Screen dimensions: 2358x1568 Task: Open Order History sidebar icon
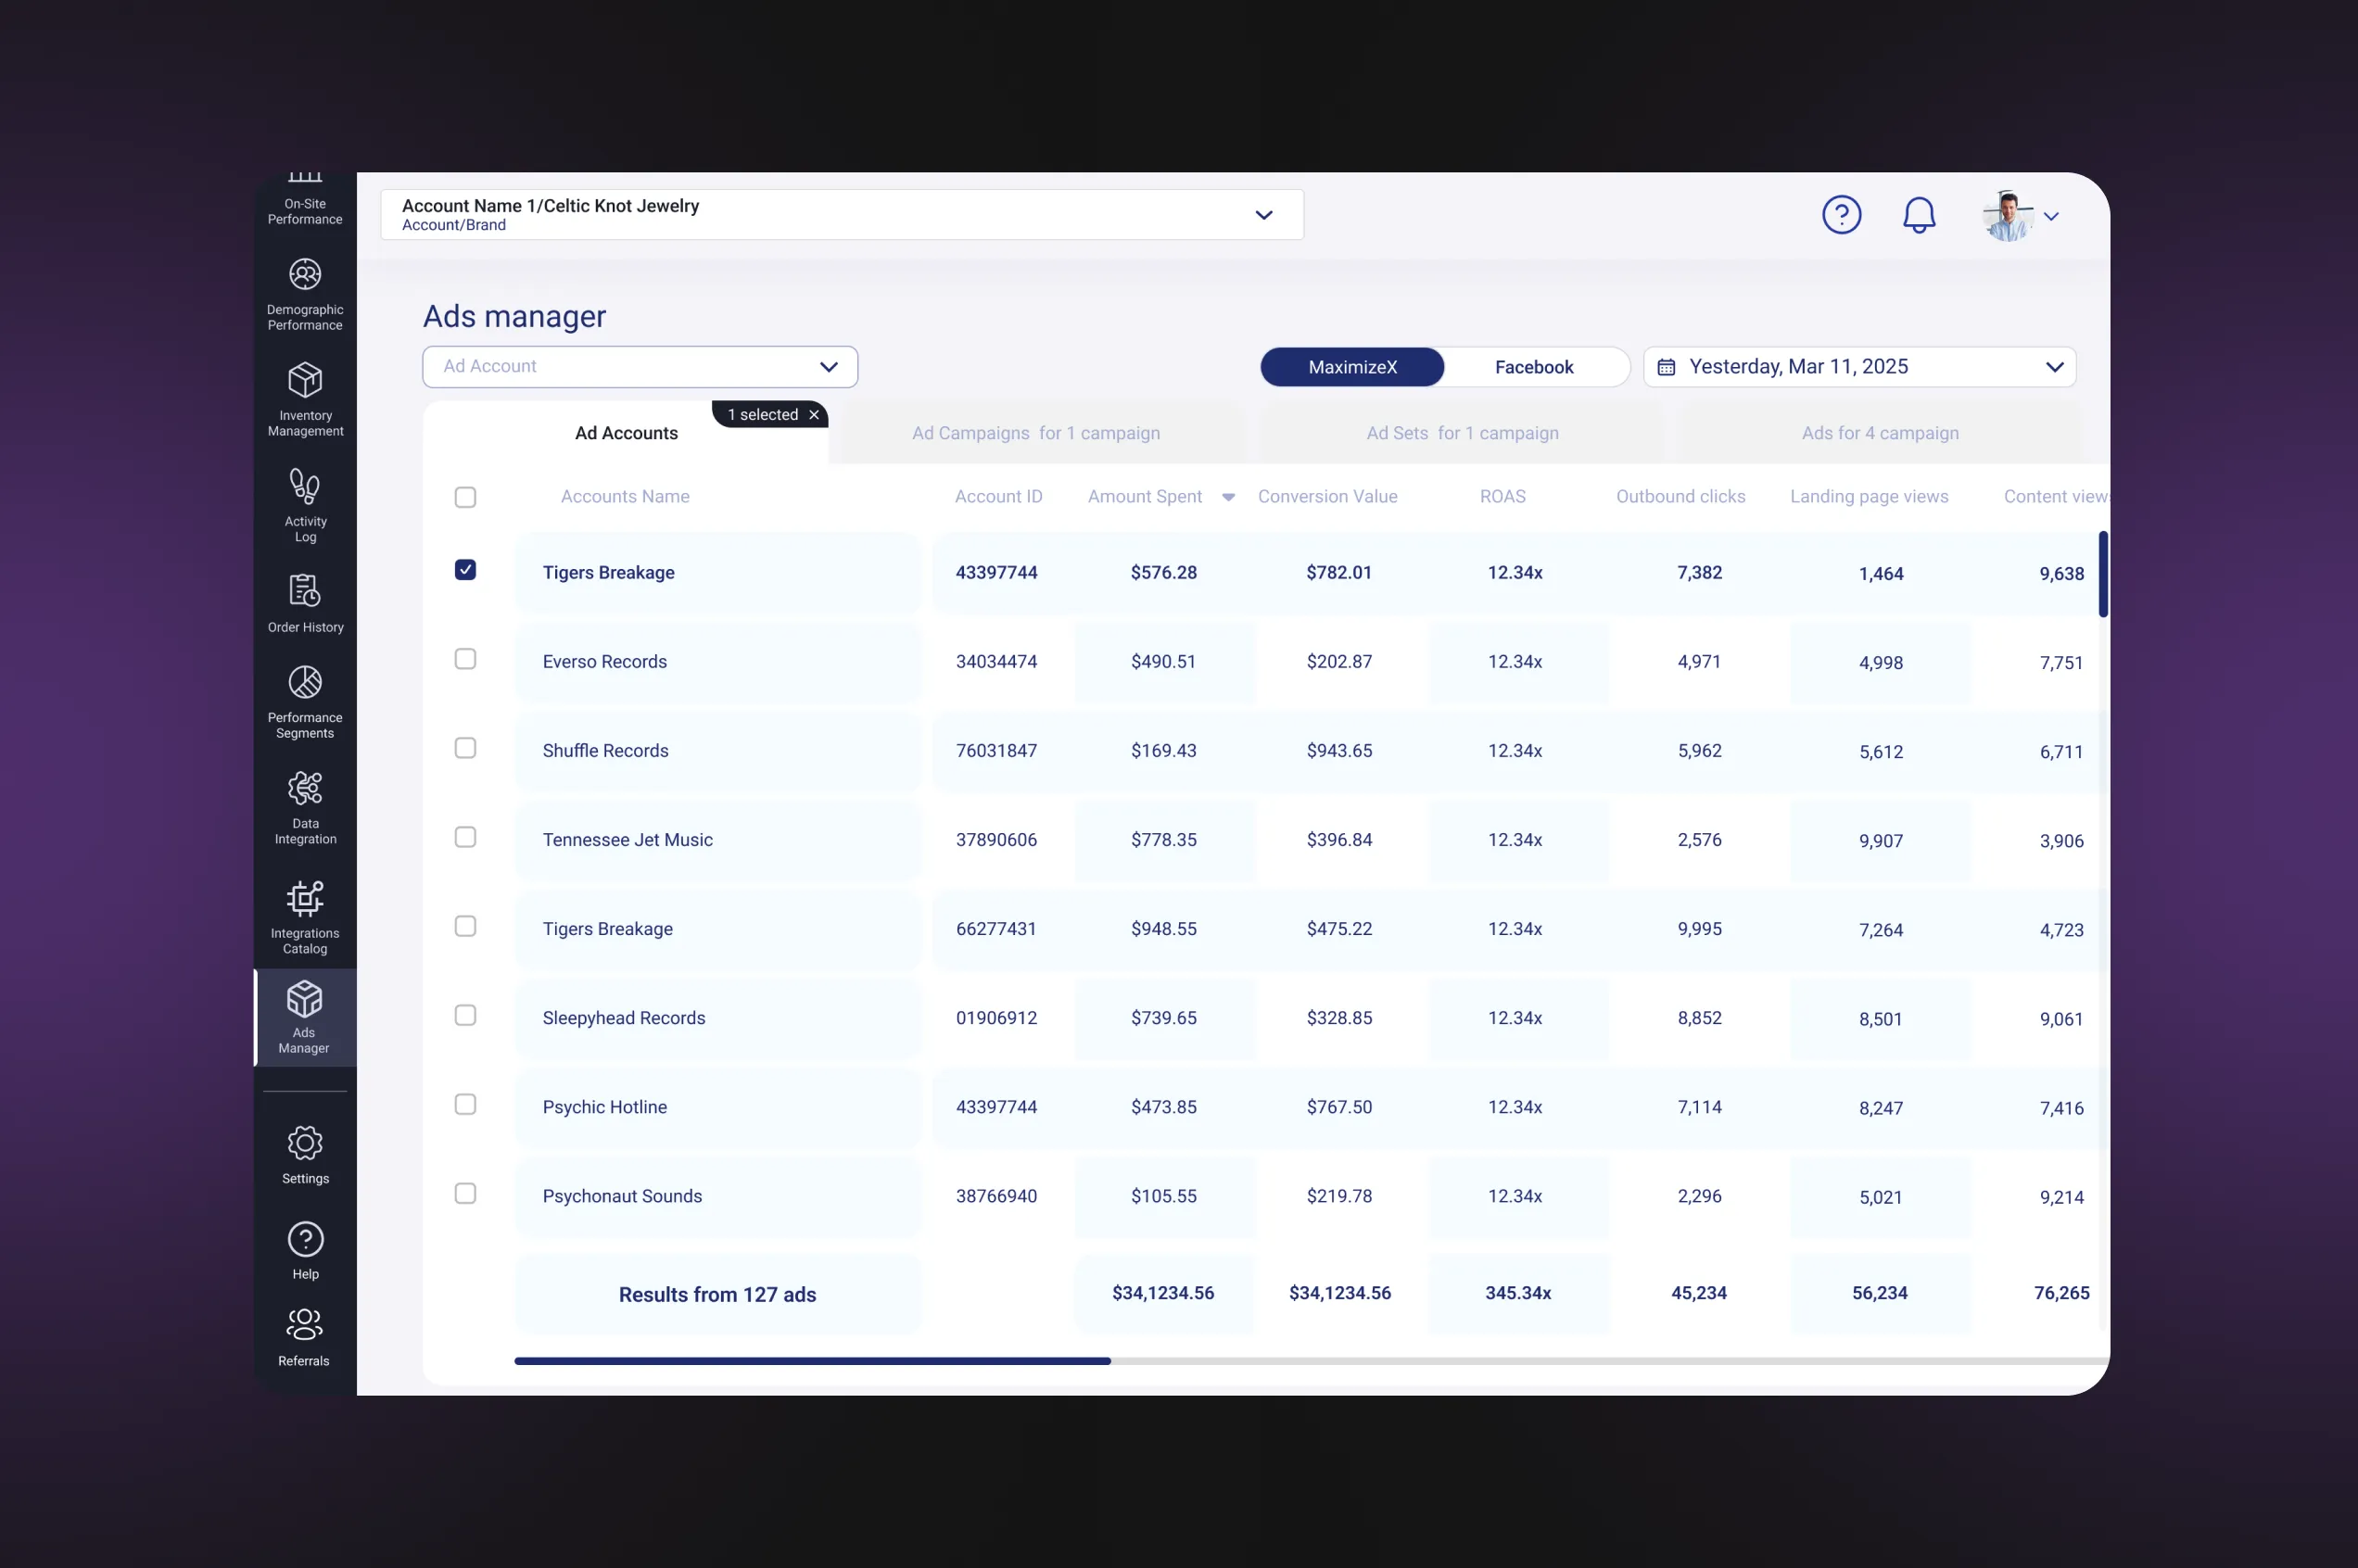tap(305, 592)
